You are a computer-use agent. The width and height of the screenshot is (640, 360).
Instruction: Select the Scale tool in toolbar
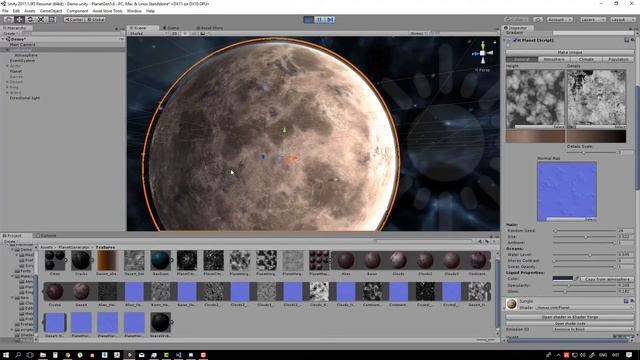[41, 19]
